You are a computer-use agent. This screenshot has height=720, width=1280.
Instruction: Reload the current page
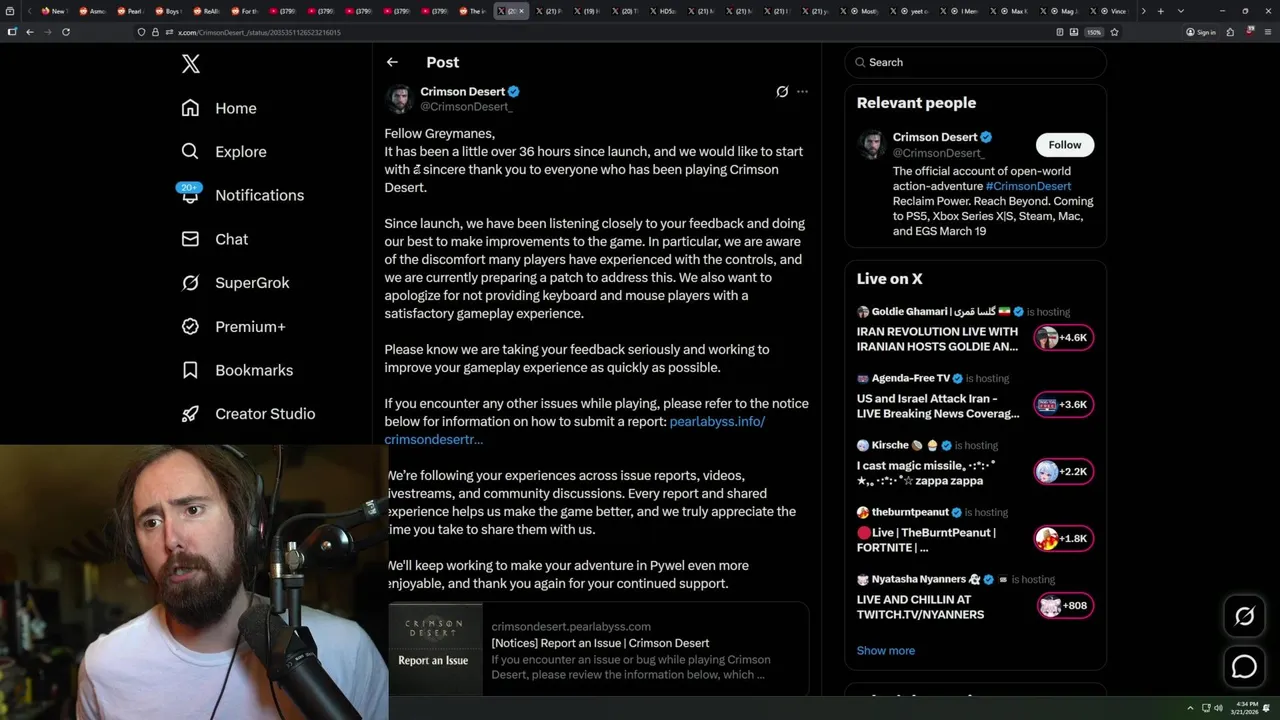click(66, 32)
